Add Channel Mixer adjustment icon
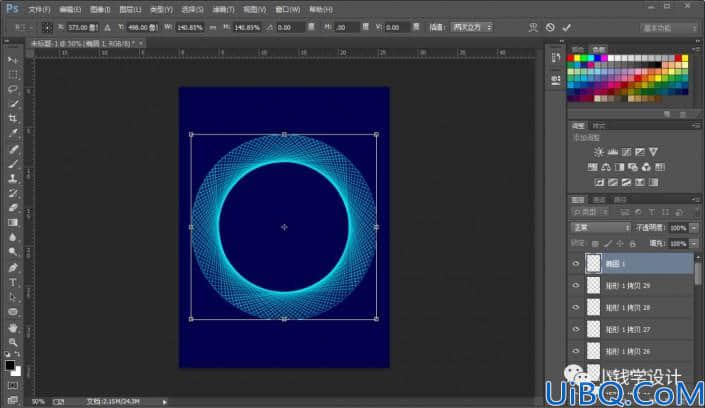Screen dimensions: 705x408 (646, 167)
